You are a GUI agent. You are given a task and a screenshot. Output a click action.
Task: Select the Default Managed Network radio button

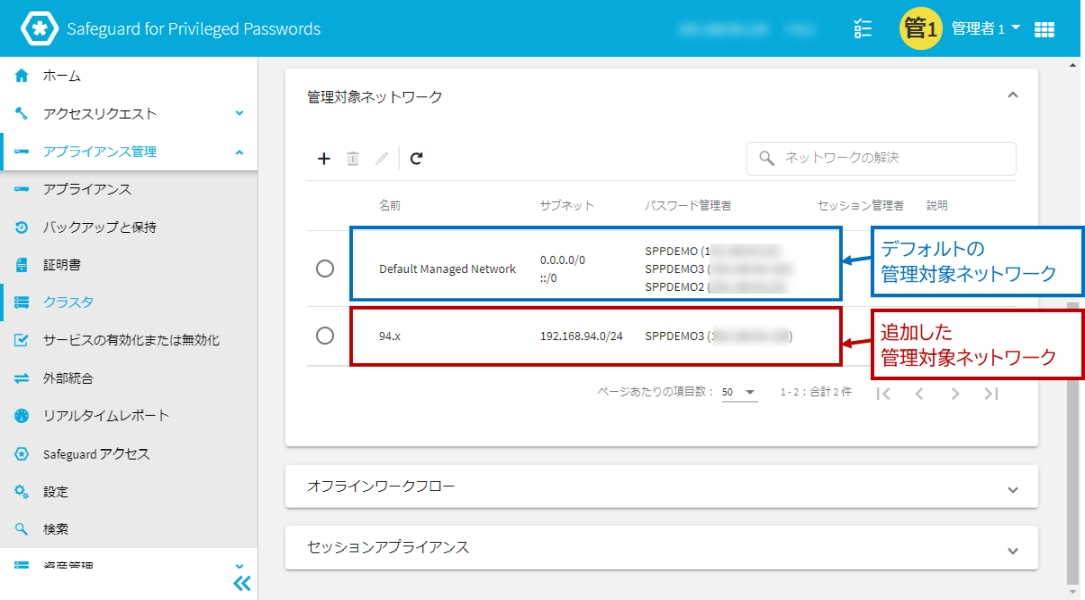point(325,268)
